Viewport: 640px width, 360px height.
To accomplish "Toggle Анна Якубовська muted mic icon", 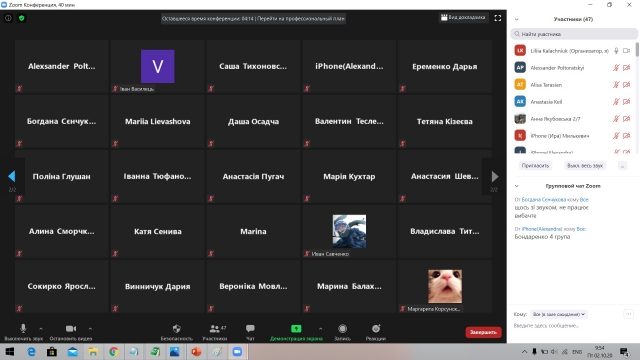I will [x=616, y=119].
